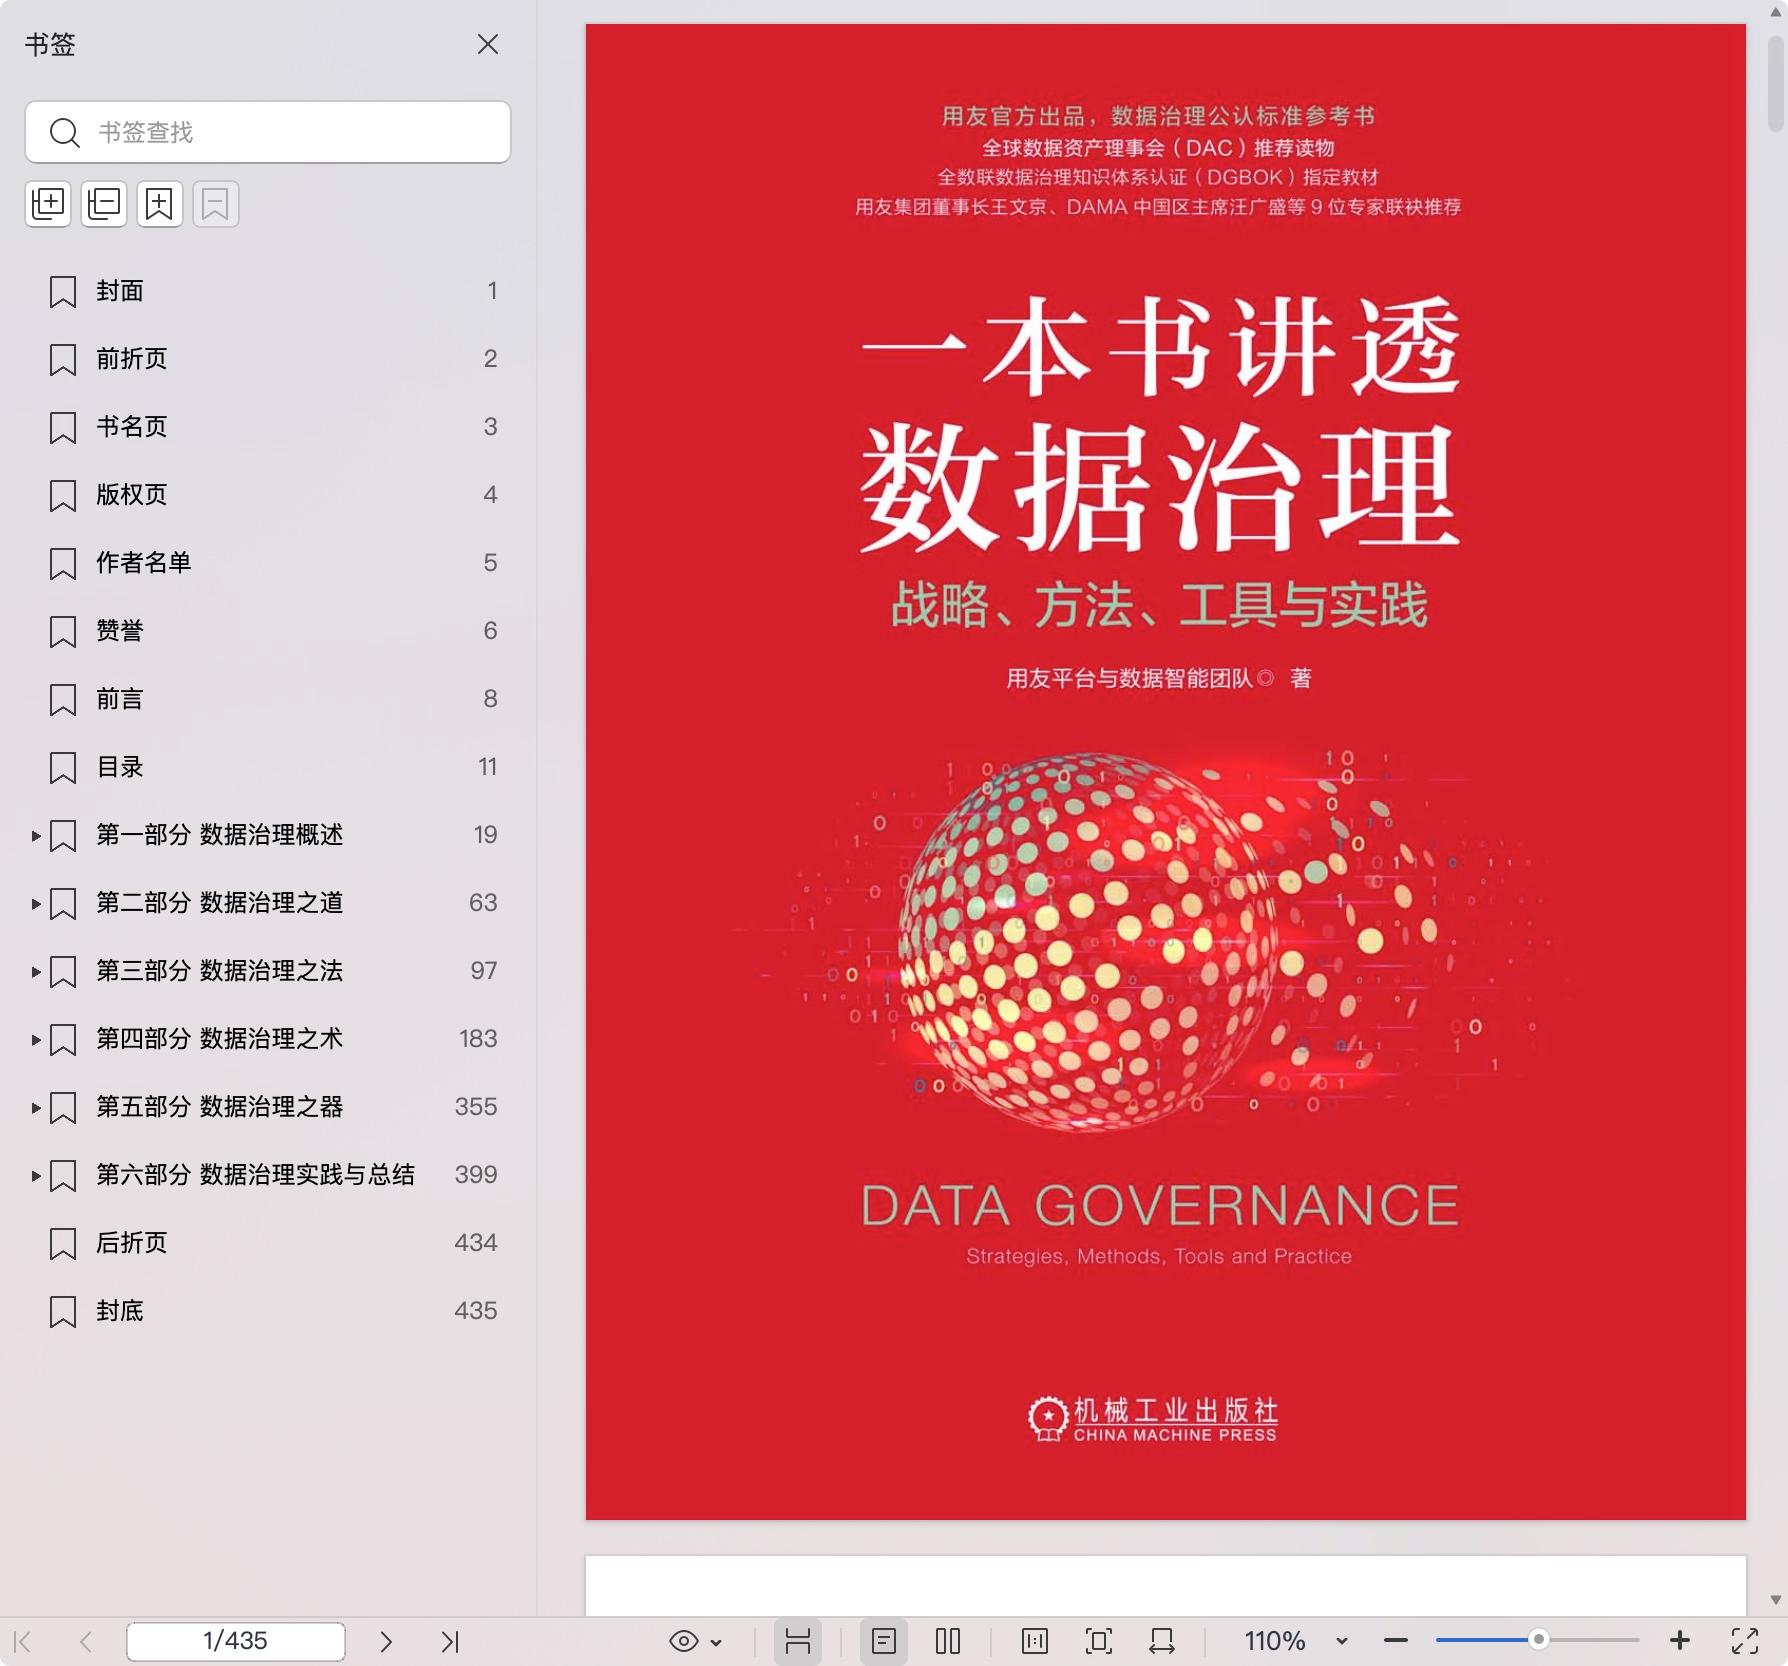Select two-page view
Screen dimensions: 1788x1666
click(948, 1641)
